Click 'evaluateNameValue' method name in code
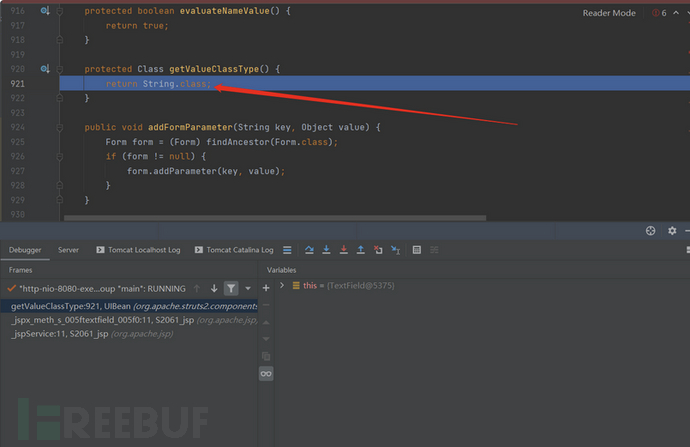This screenshot has width=690, height=447. pyautogui.click(x=224, y=11)
